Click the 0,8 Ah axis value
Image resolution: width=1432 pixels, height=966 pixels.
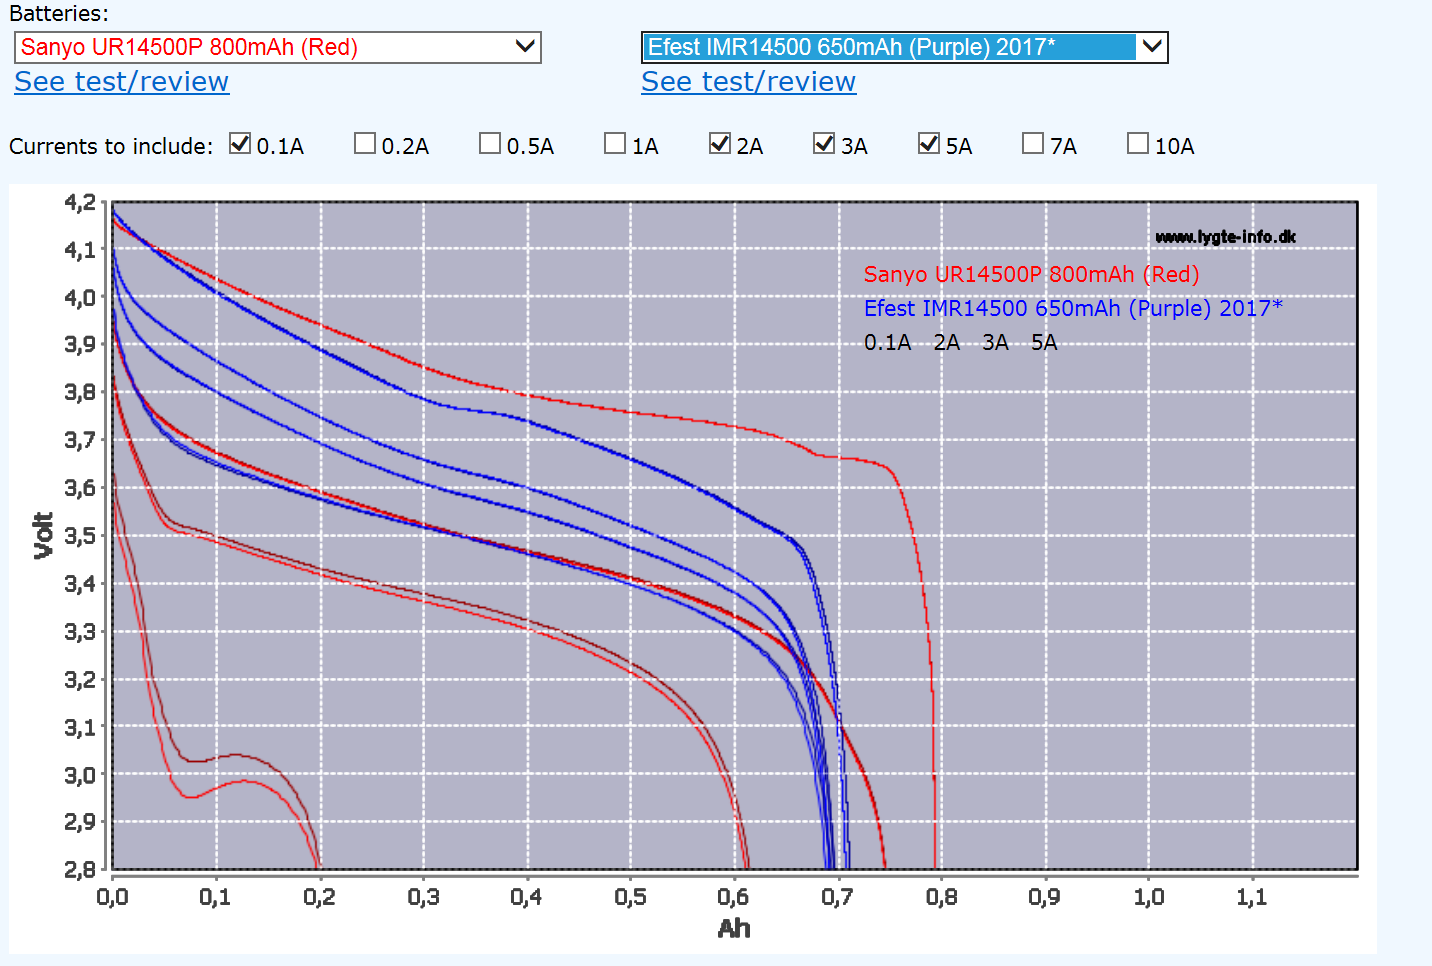point(941,897)
